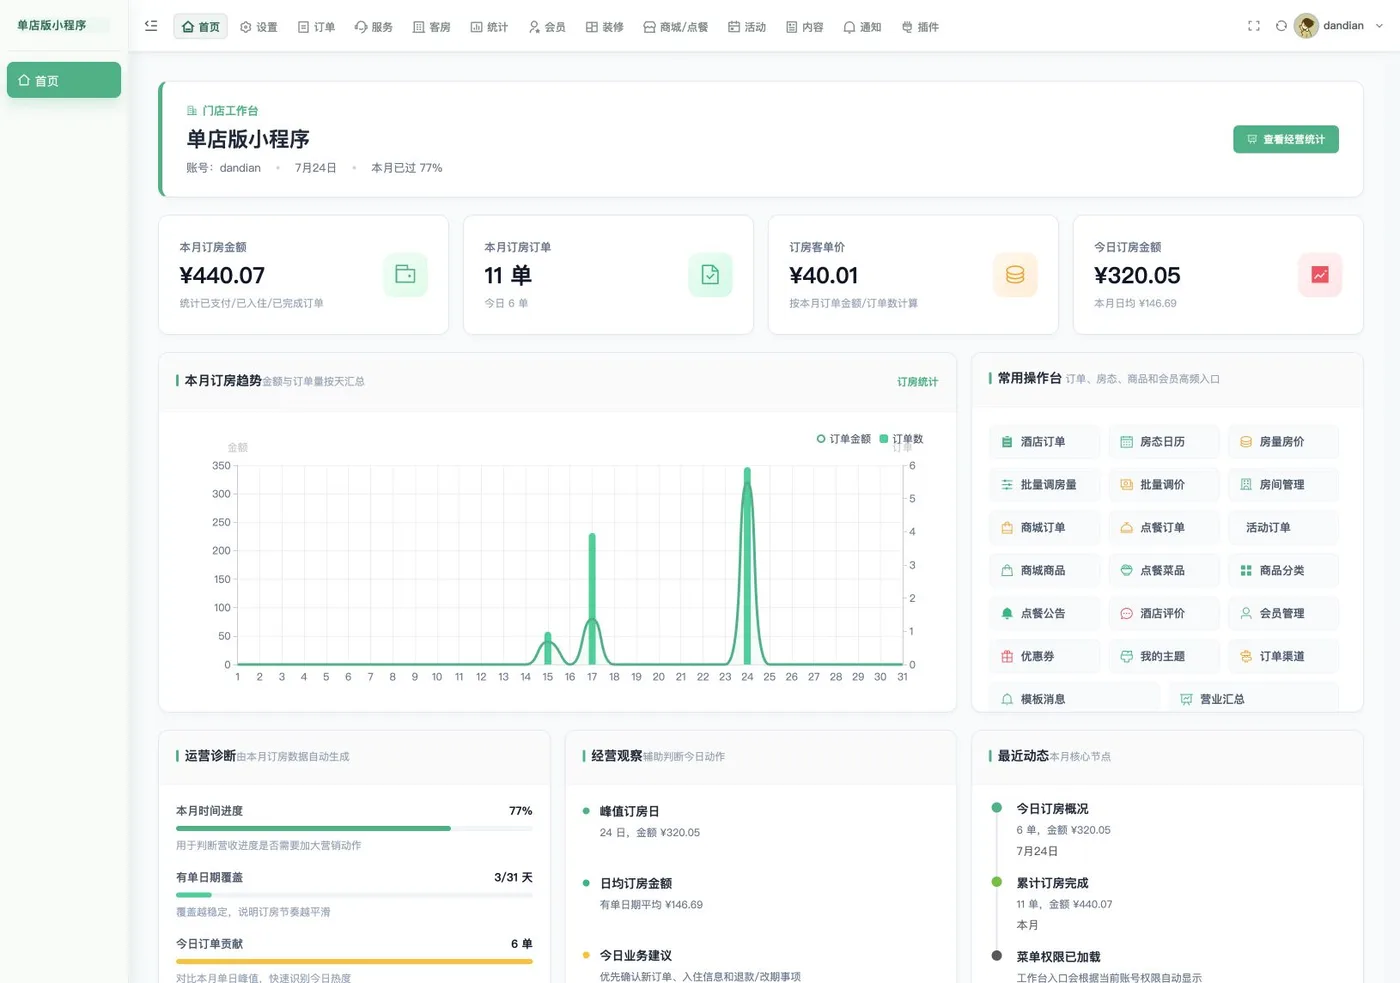Open 房态日历 shortcut
Screen dimensions: 1400x983
(1164, 441)
